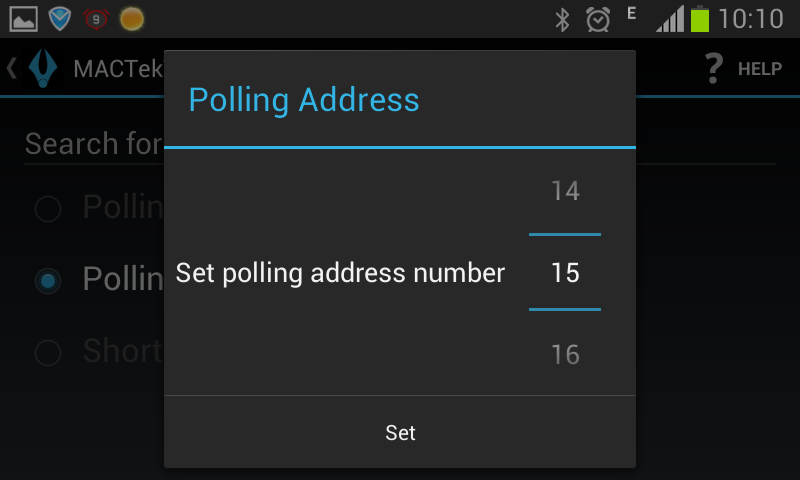Image resolution: width=800 pixels, height=480 pixels.
Task: Open the blue shield notification icon
Action: click(x=60, y=19)
